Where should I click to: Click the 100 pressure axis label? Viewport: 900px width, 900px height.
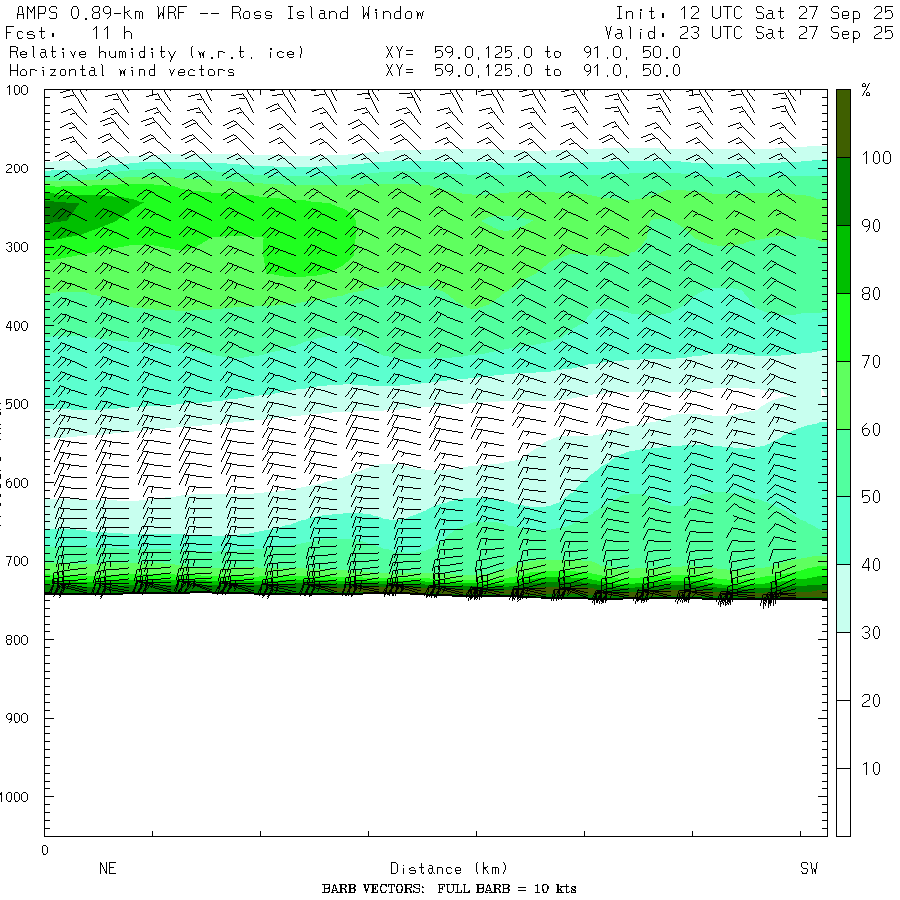coord(17,90)
